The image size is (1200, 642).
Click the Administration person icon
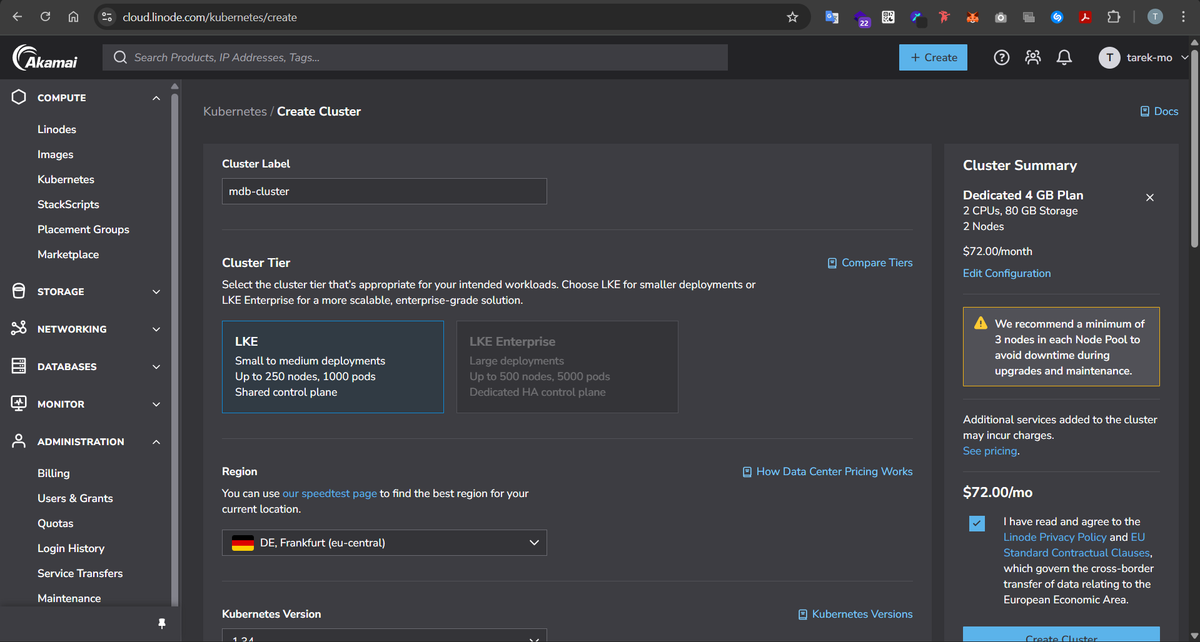pos(19,441)
